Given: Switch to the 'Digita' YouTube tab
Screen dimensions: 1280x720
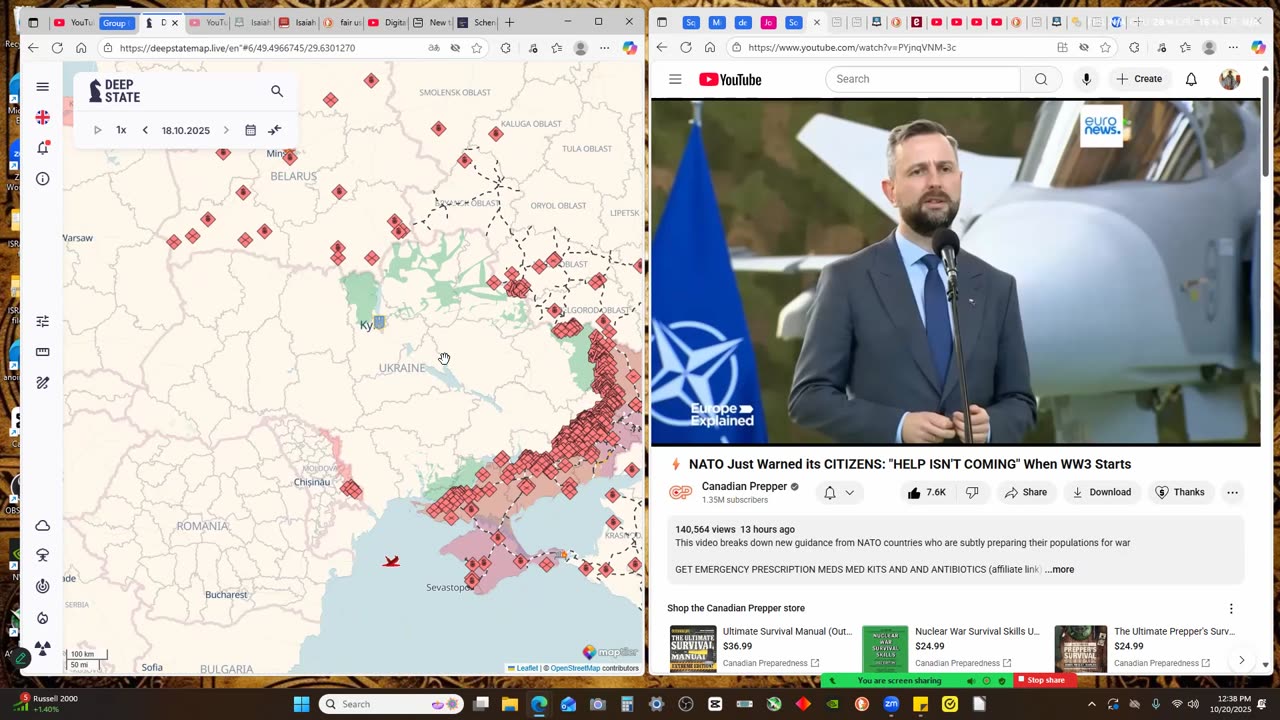Looking at the screenshot, I should 388,22.
